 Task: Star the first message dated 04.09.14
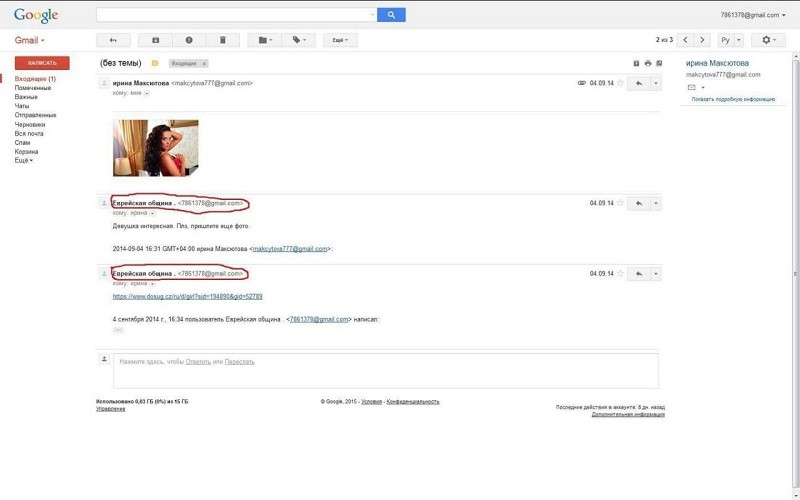pos(620,84)
